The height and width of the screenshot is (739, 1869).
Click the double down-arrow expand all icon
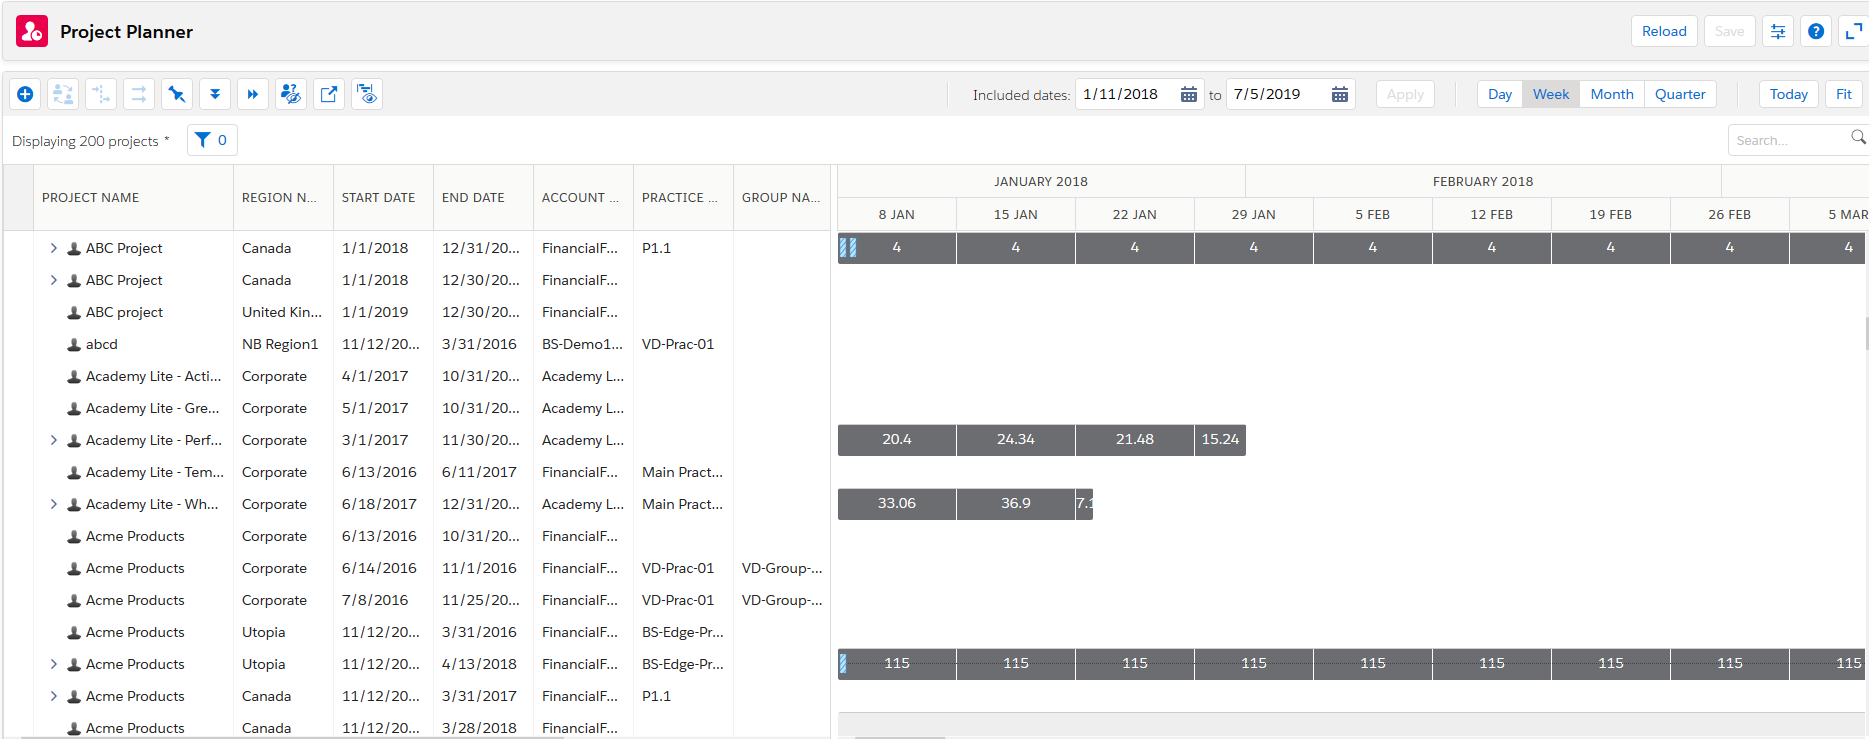(215, 94)
